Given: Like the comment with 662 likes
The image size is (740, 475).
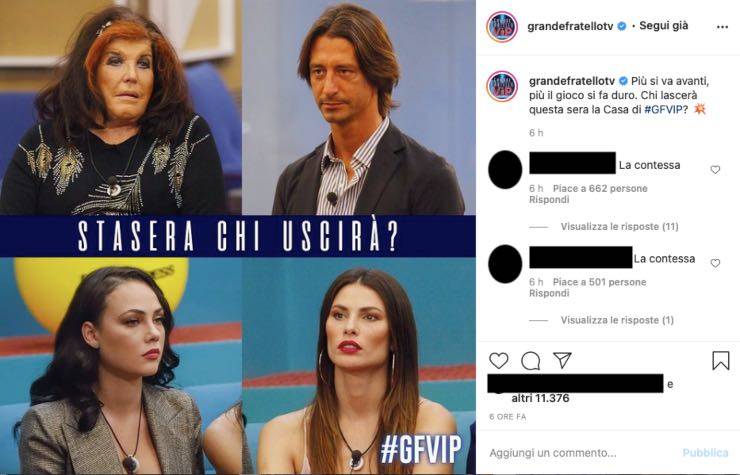Looking at the screenshot, I should (x=715, y=170).
